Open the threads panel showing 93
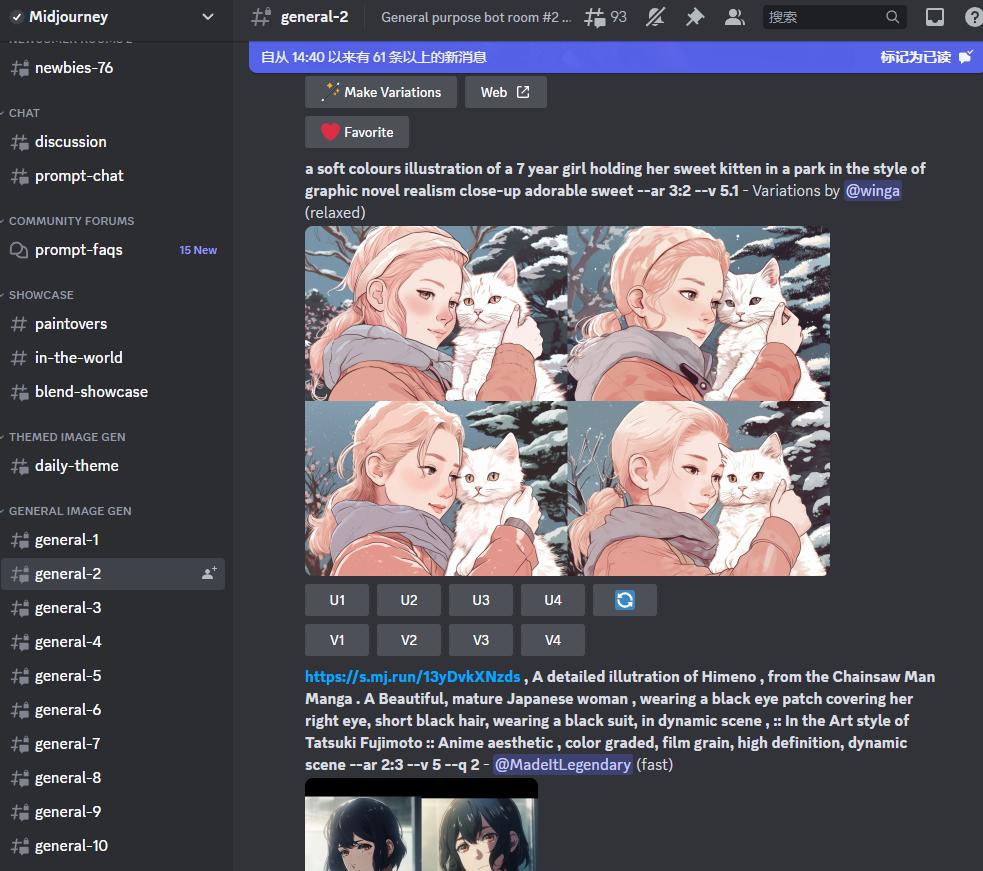The height and width of the screenshot is (871, 983). click(x=605, y=16)
